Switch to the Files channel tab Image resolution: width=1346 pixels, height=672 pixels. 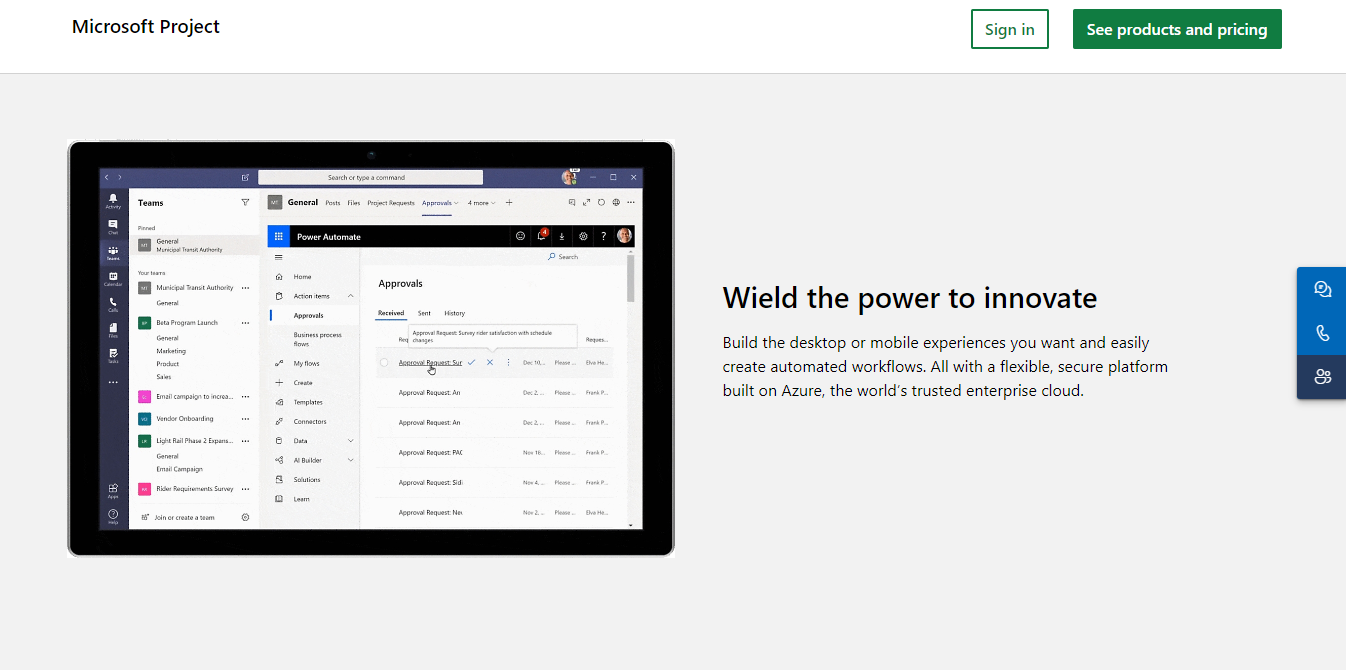point(354,202)
